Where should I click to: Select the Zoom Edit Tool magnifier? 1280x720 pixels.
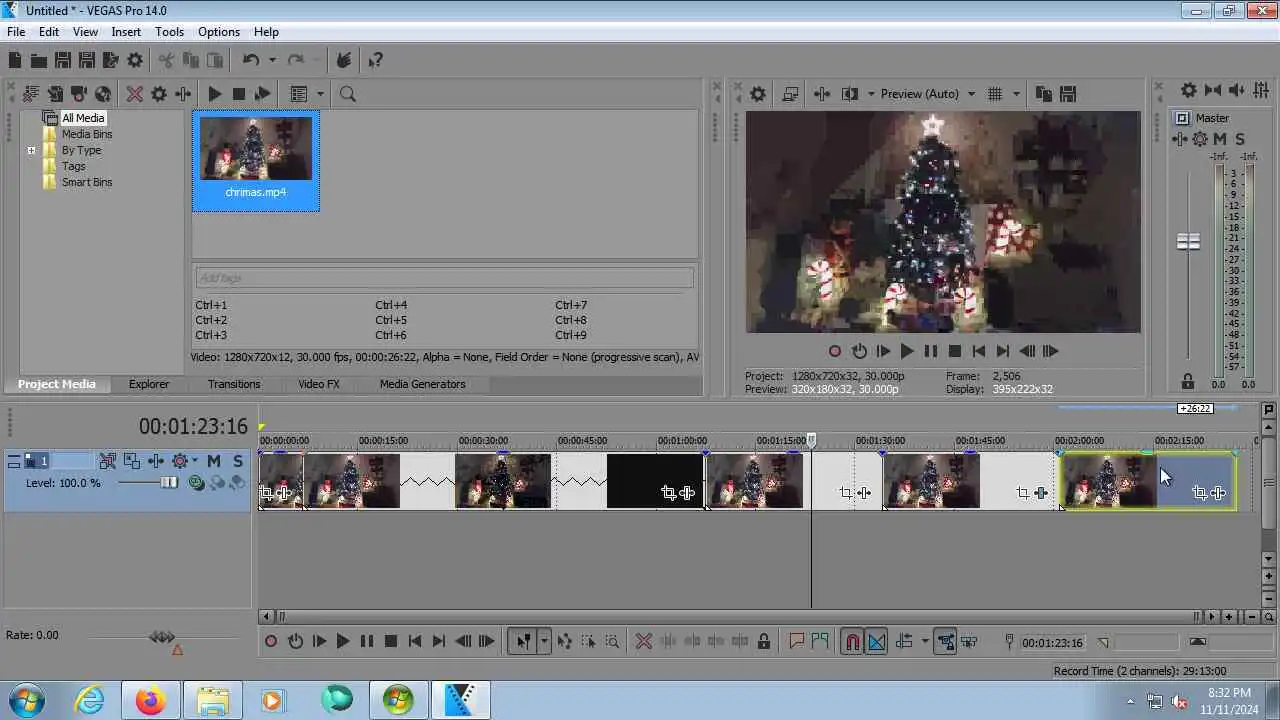coord(612,642)
